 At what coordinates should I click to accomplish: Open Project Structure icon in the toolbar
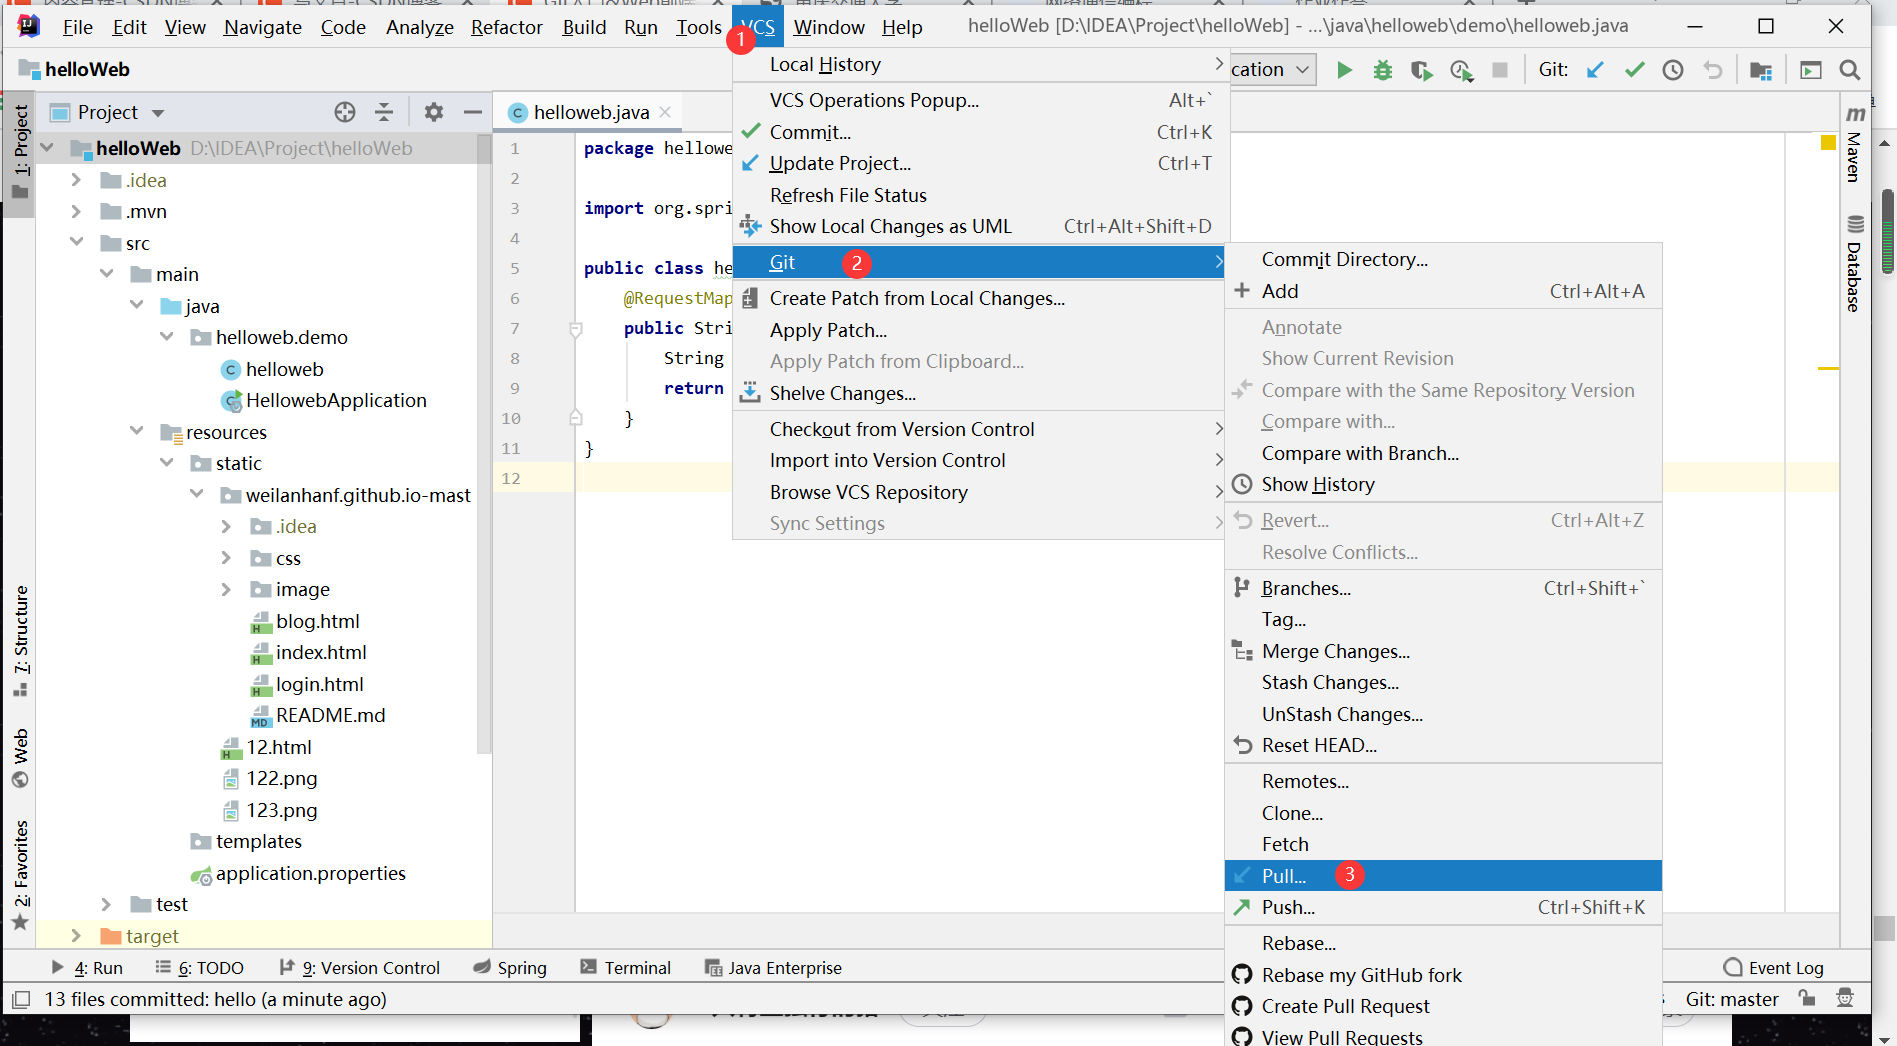1761,70
